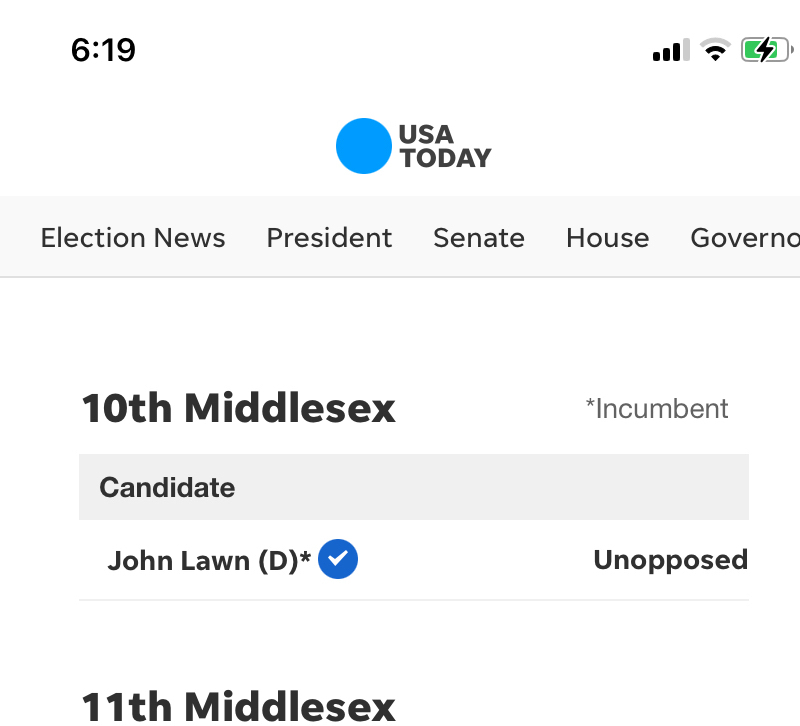Switch to the President tab
This screenshot has width=800, height=726.
tap(329, 238)
